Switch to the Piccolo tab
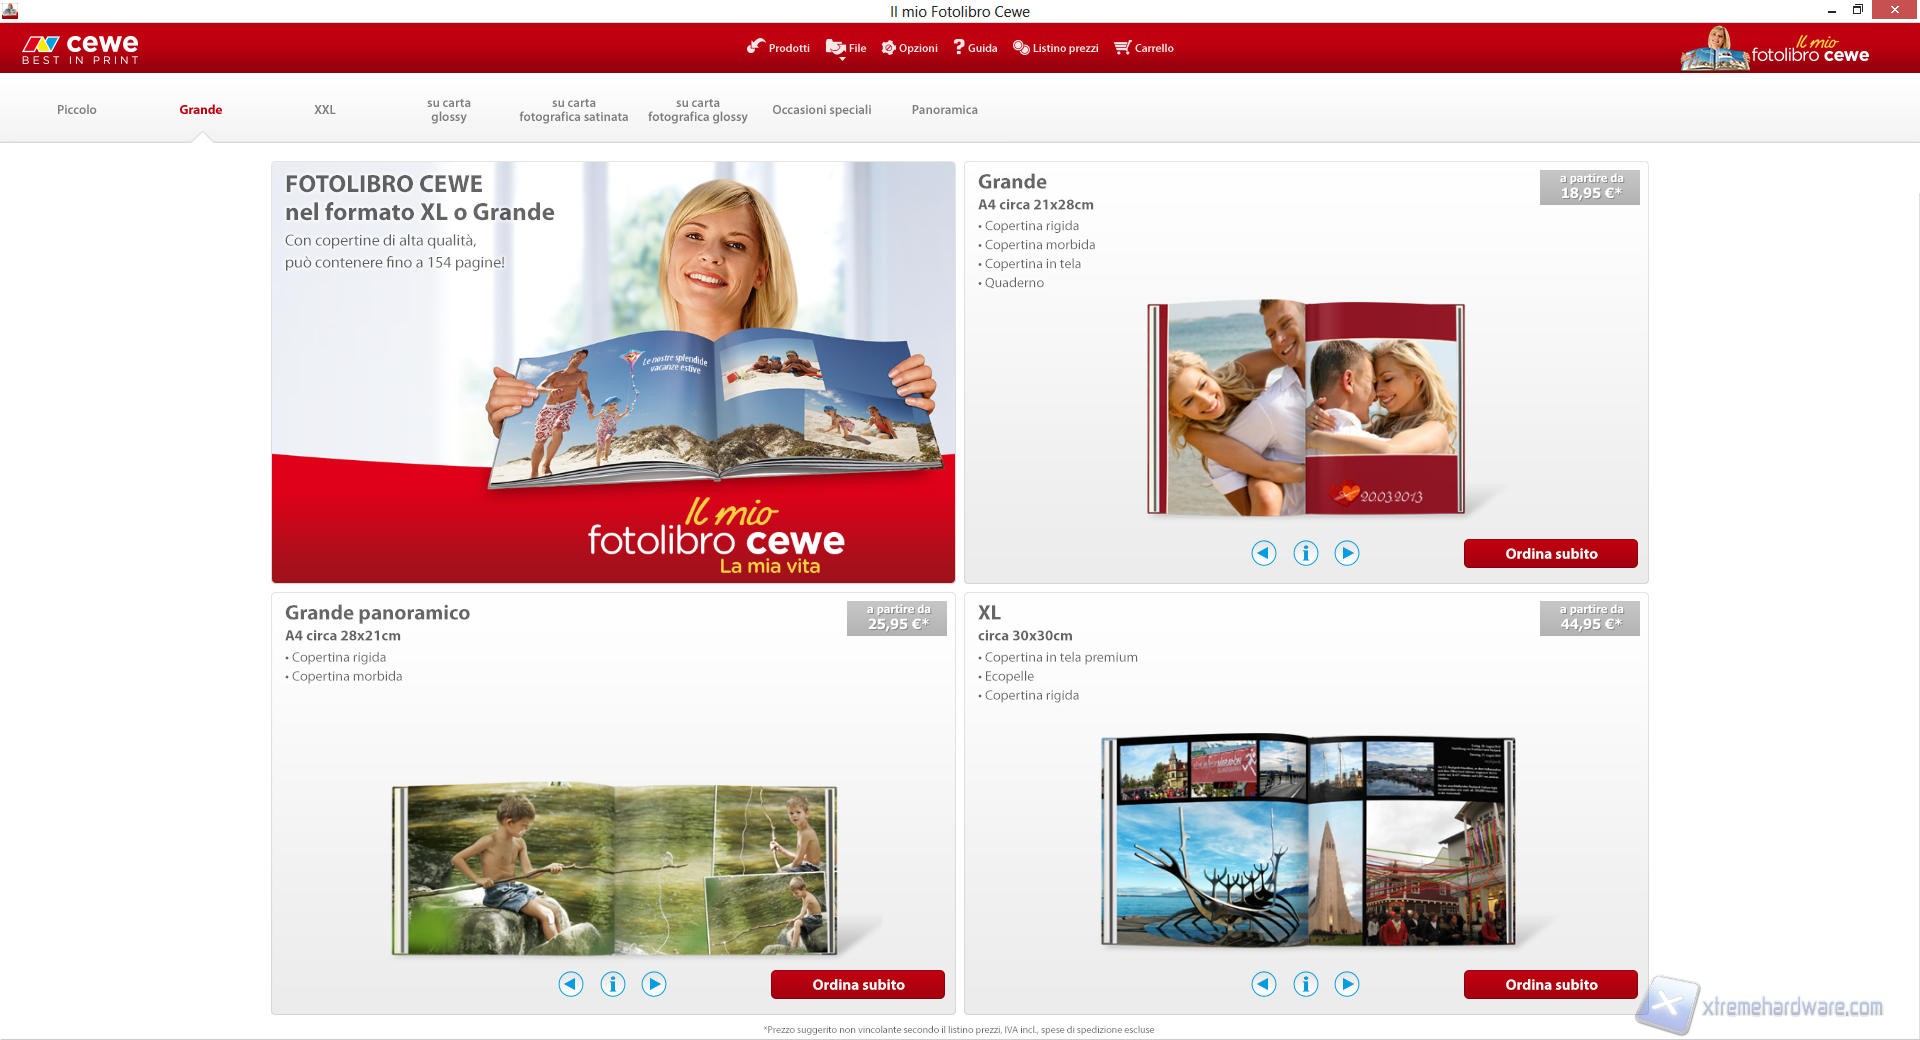The image size is (1920, 1040). tap(77, 110)
